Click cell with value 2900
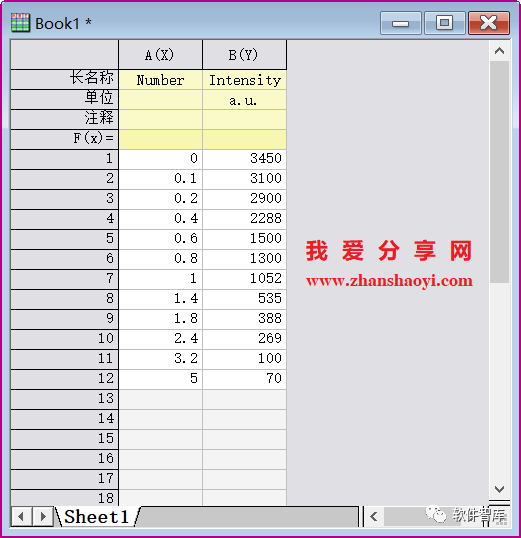 point(244,199)
